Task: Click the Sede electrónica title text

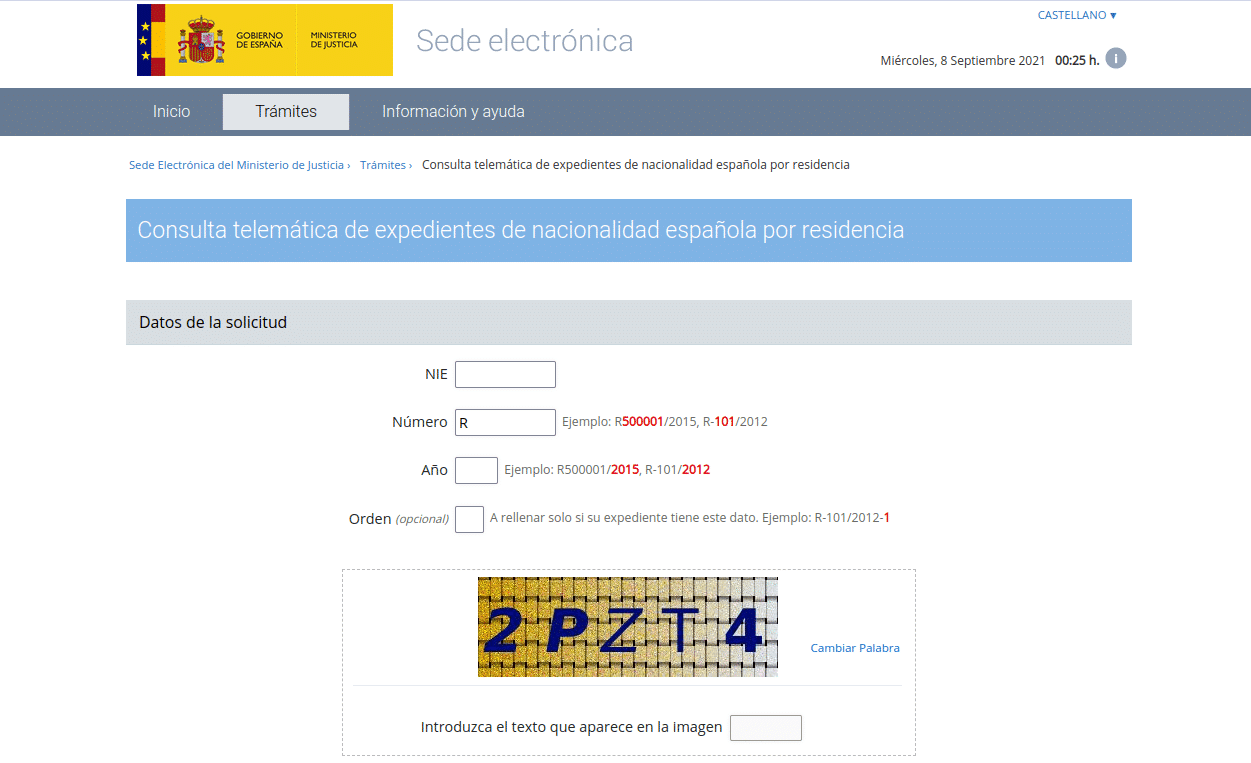Action: 525,41
